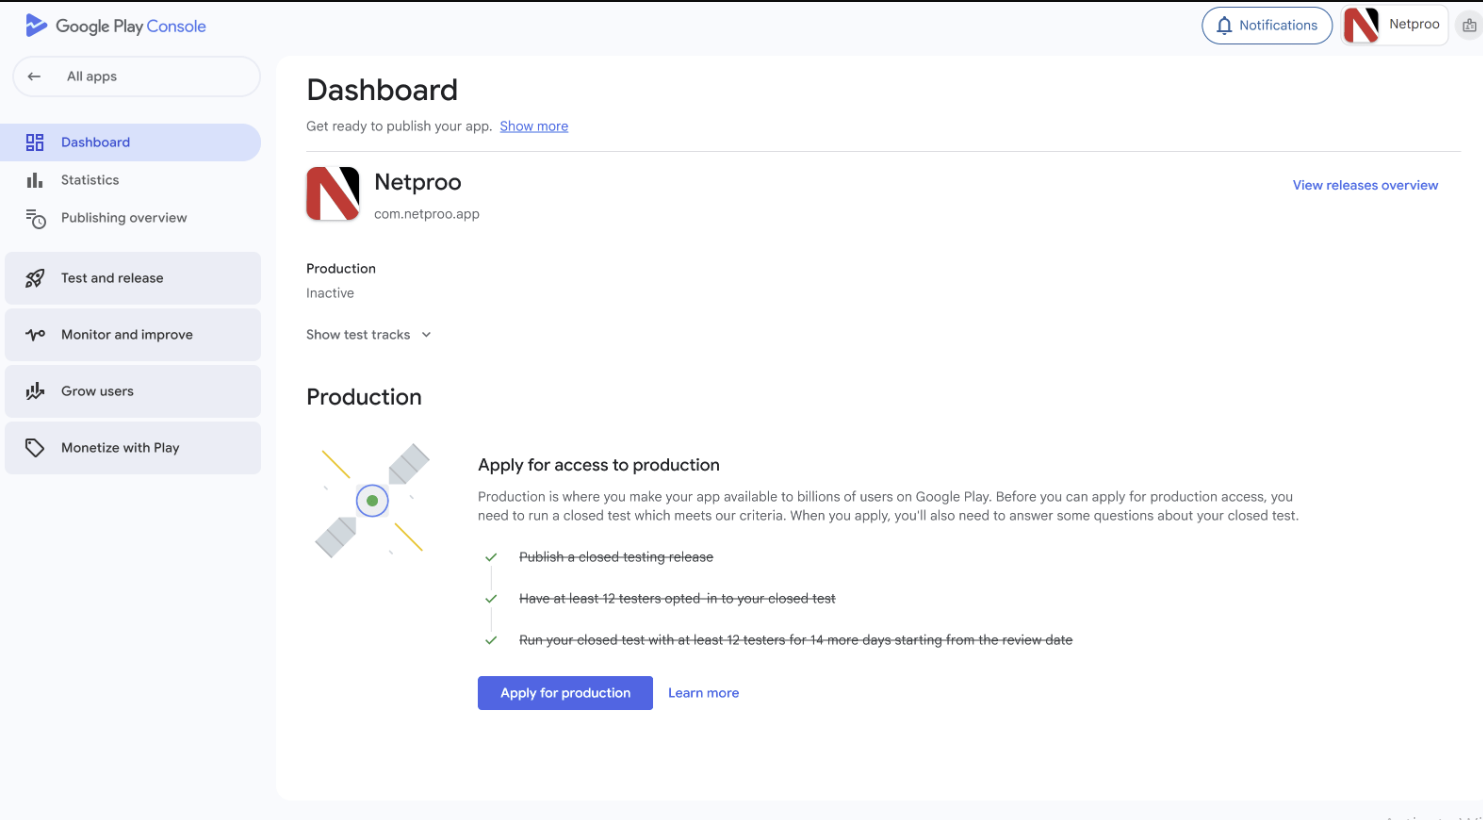Viewport: 1483px width, 820px height.
Task: Click the Google Play Console logo
Action: pyautogui.click(x=115, y=26)
